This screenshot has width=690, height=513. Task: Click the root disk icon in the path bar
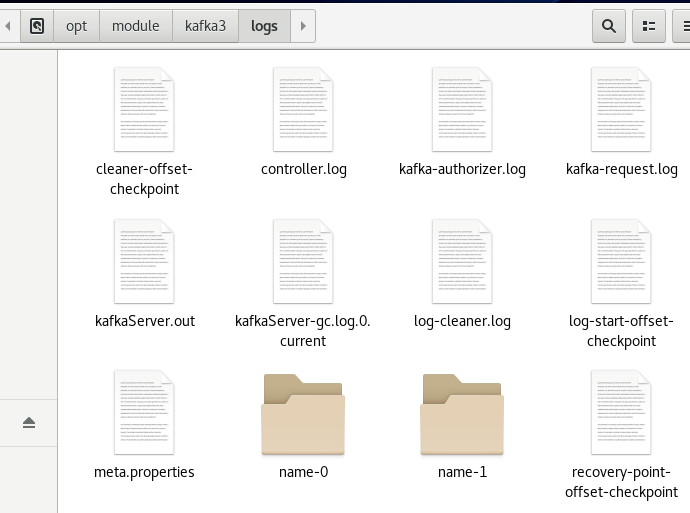click(x=37, y=26)
